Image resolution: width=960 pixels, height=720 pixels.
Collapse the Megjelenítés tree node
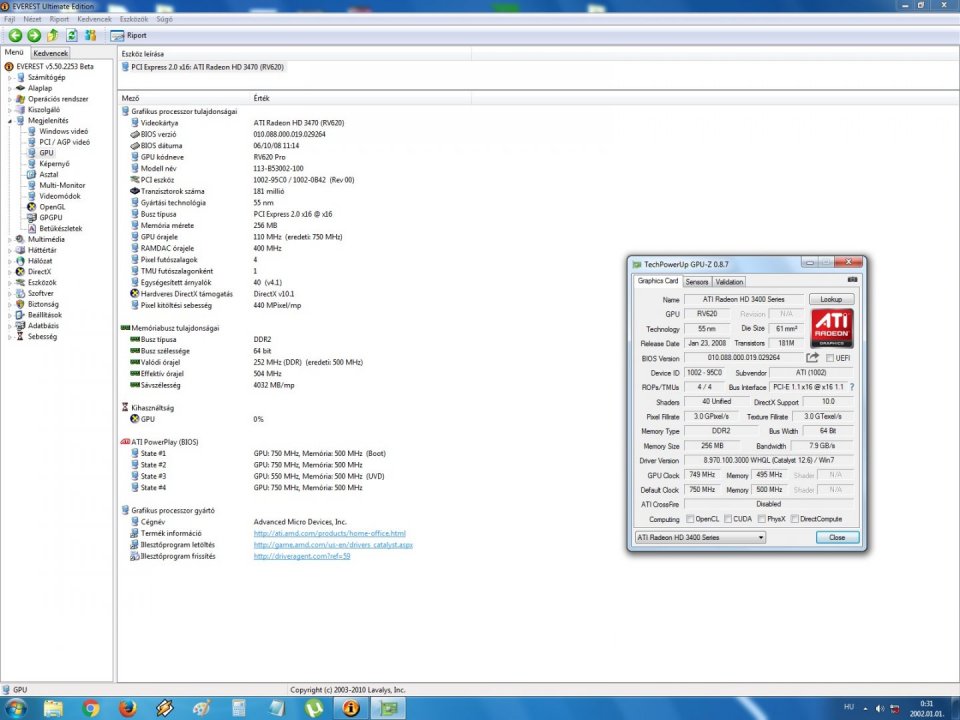pyautogui.click(x=10, y=121)
